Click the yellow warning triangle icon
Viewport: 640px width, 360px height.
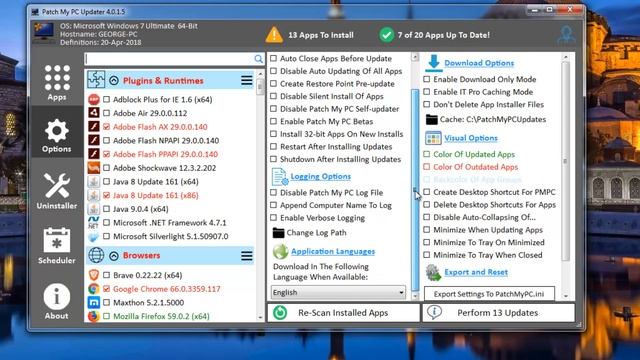274,35
